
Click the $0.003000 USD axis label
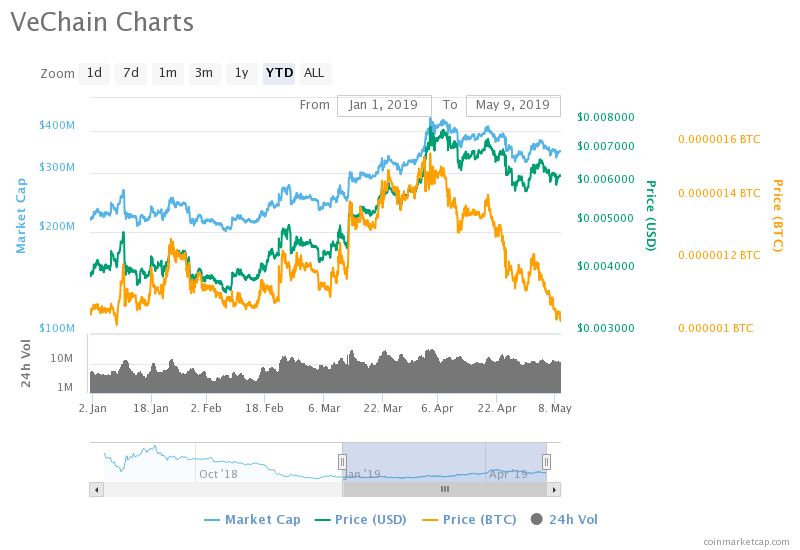pyautogui.click(x=606, y=328)
